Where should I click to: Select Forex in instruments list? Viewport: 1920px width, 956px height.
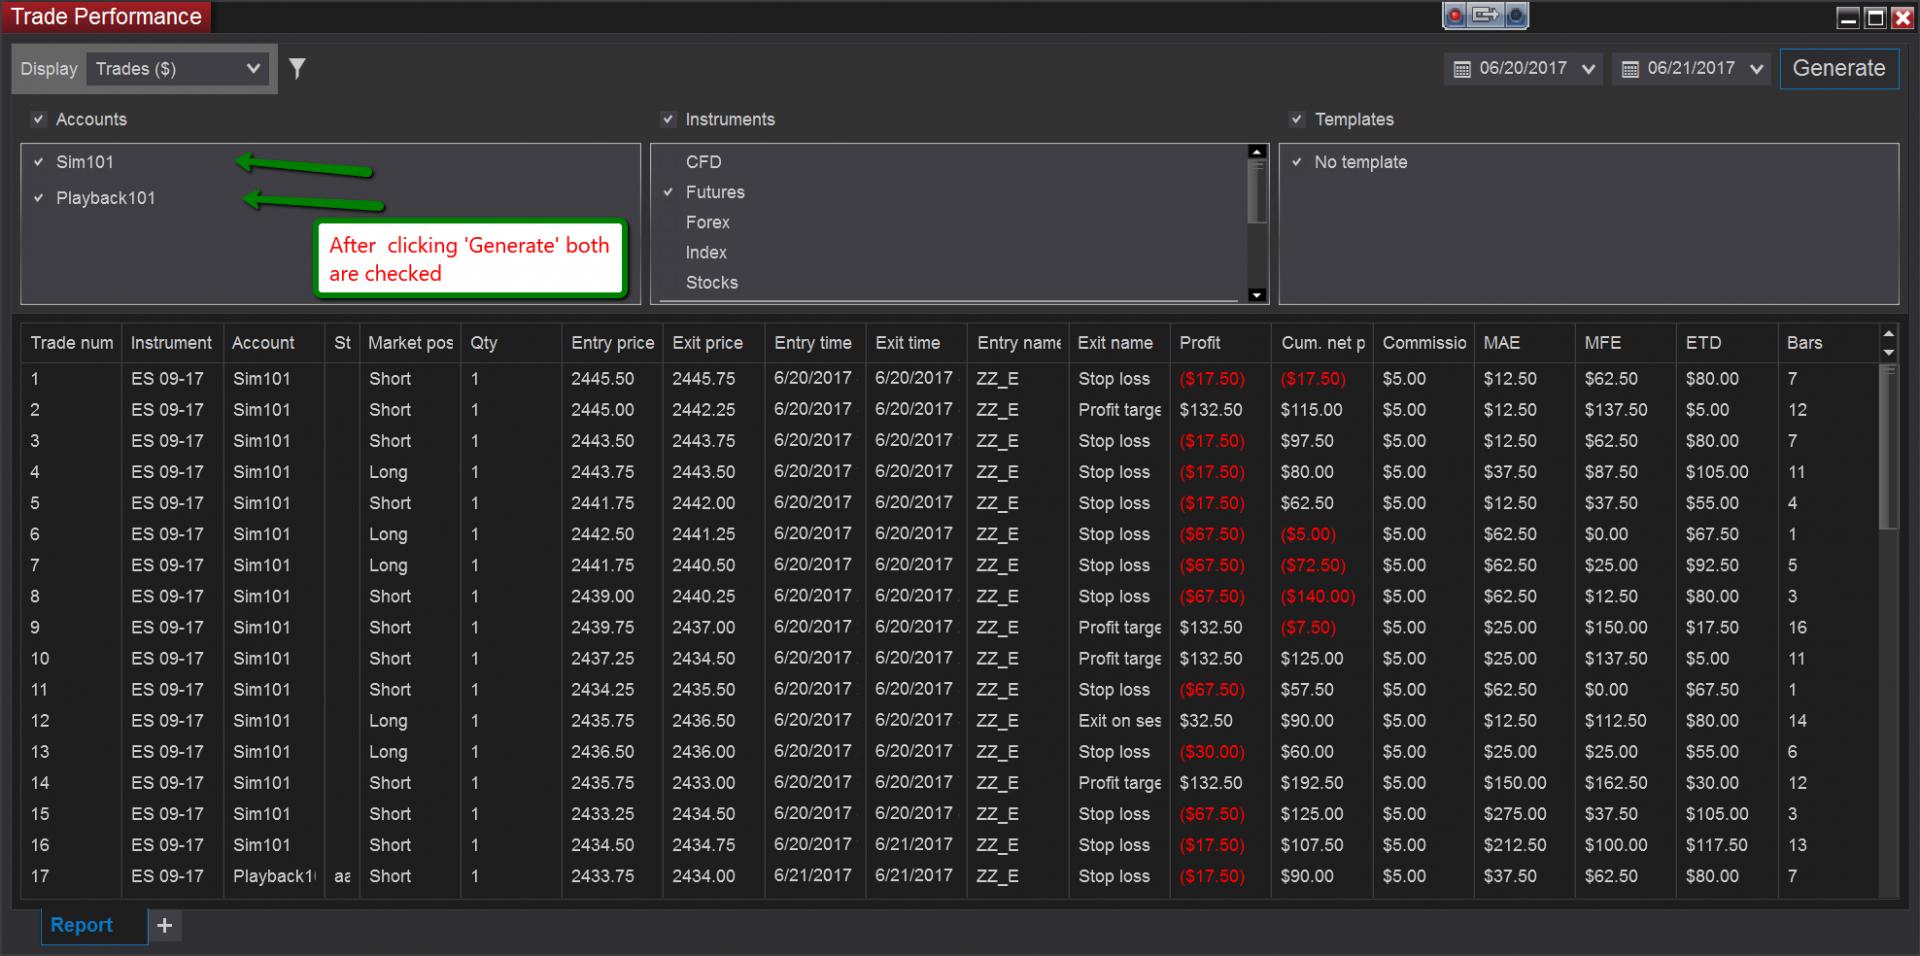[x=707, y=222]
